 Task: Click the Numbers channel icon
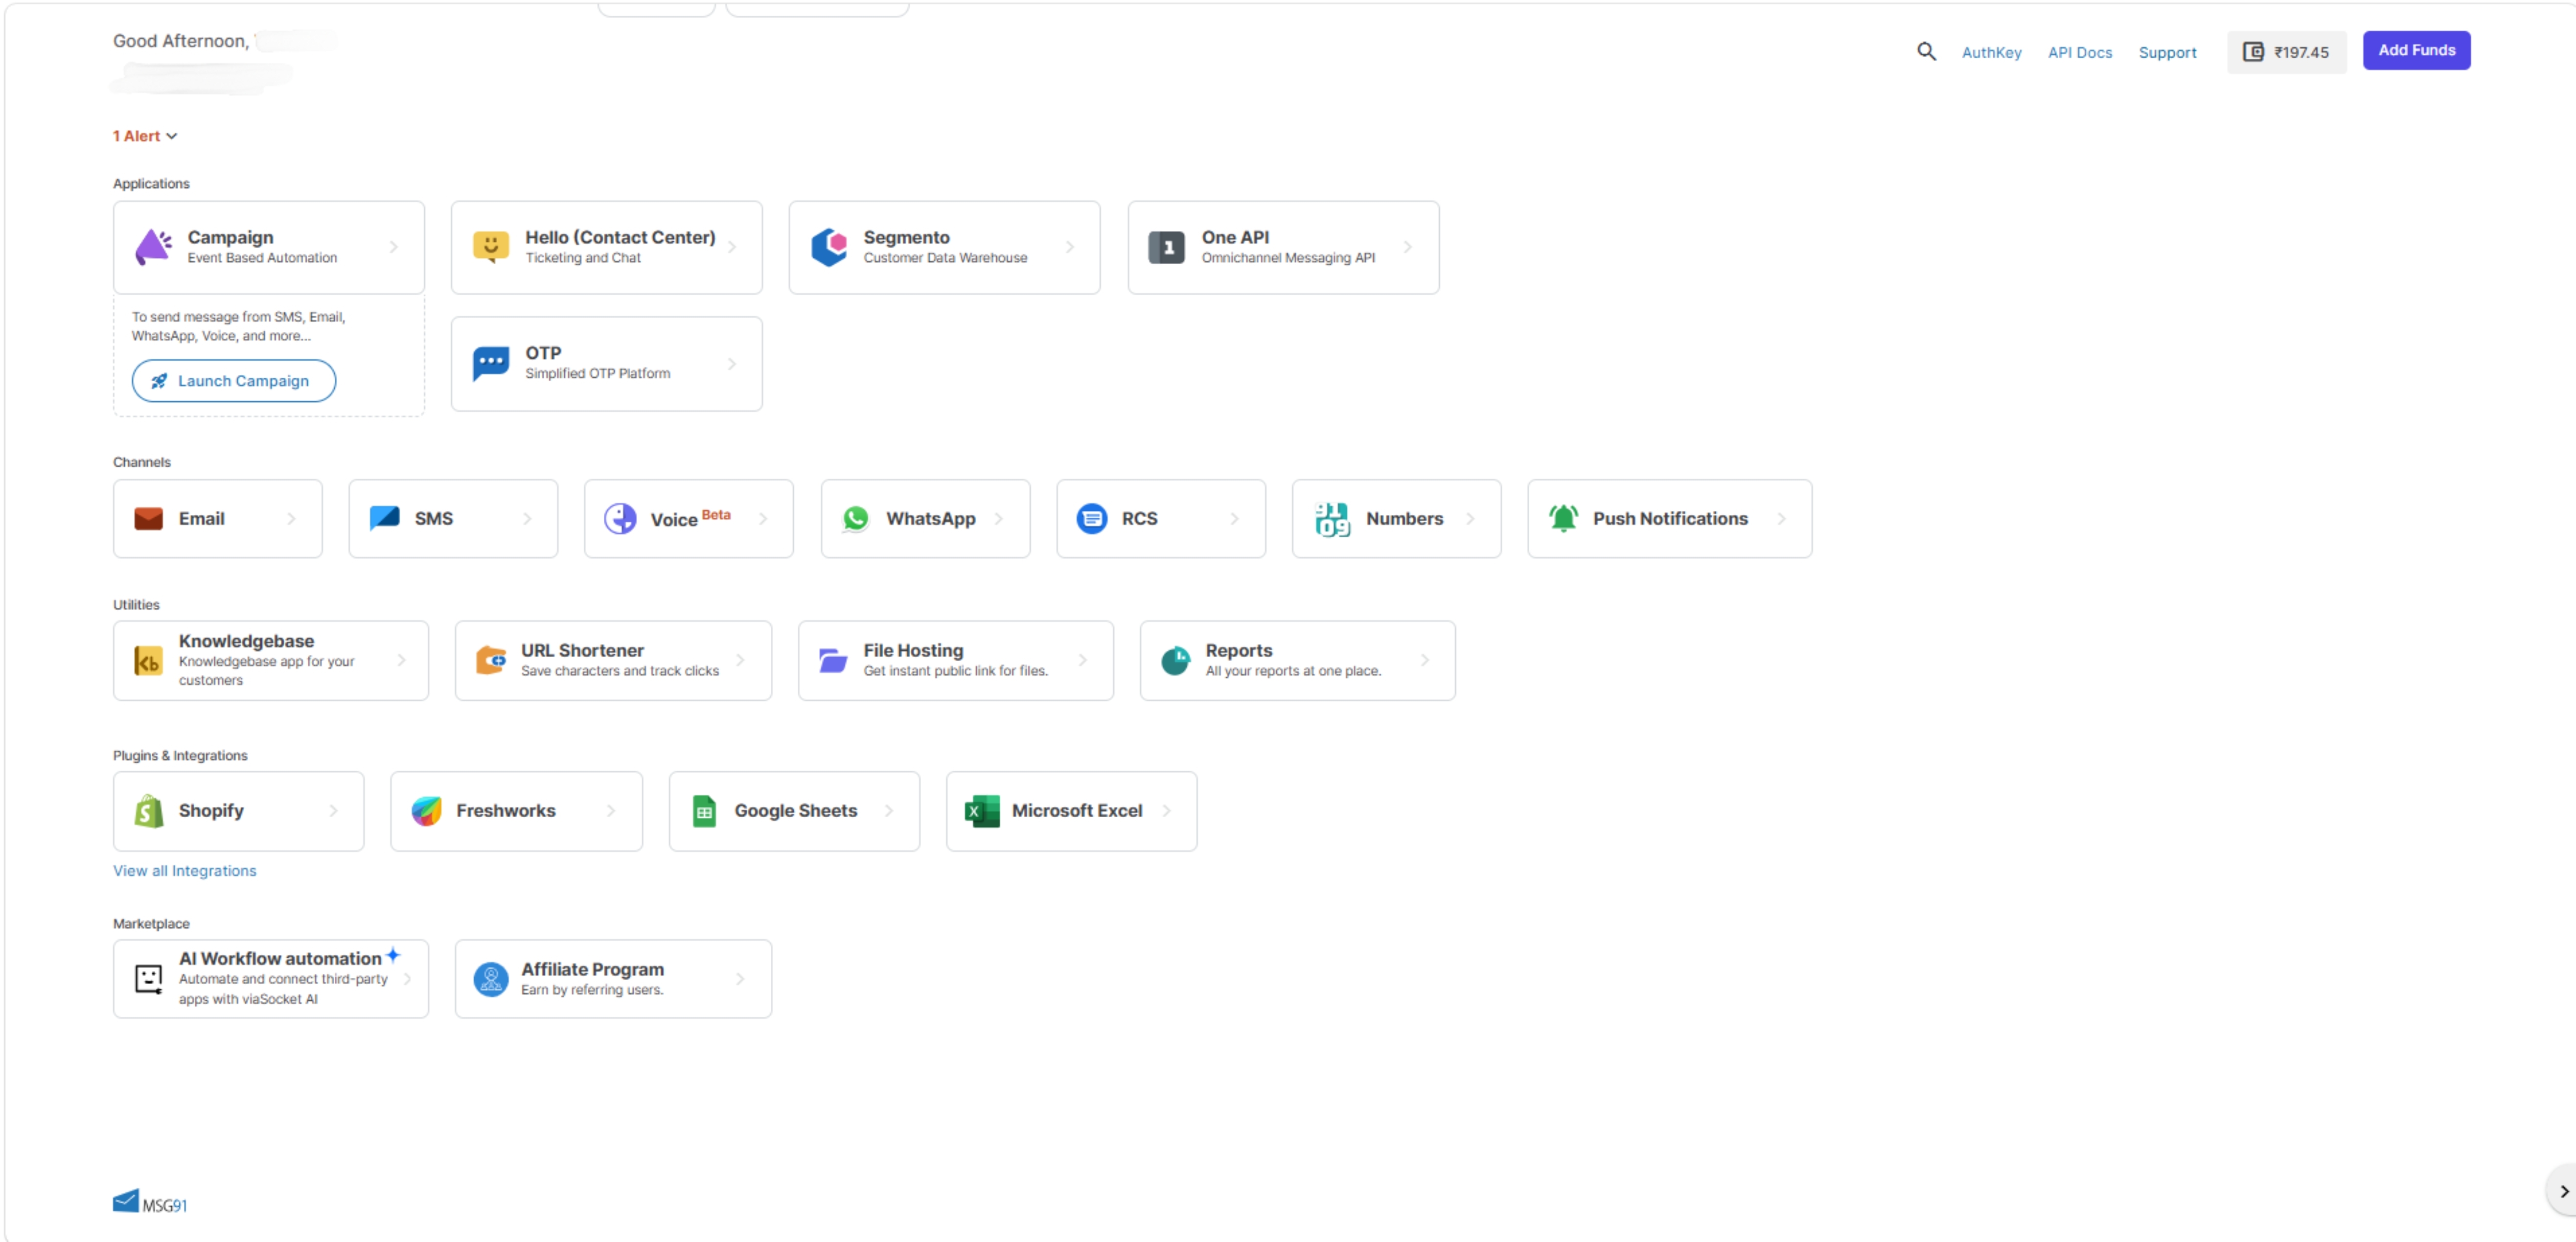(x=1332, y=519)
